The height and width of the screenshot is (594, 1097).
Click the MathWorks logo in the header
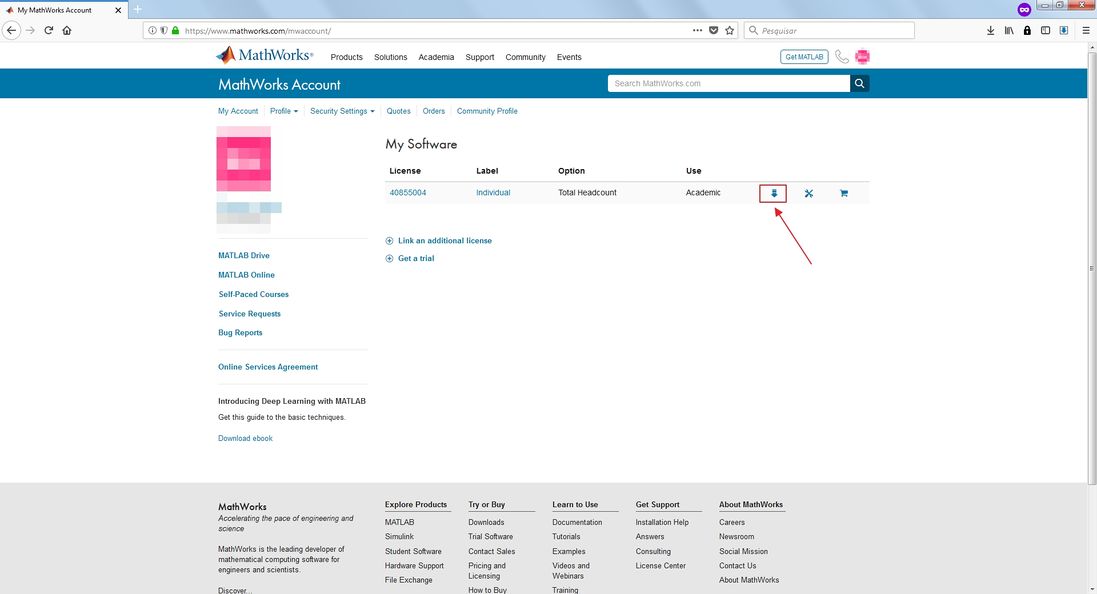(x=264, y=55)
